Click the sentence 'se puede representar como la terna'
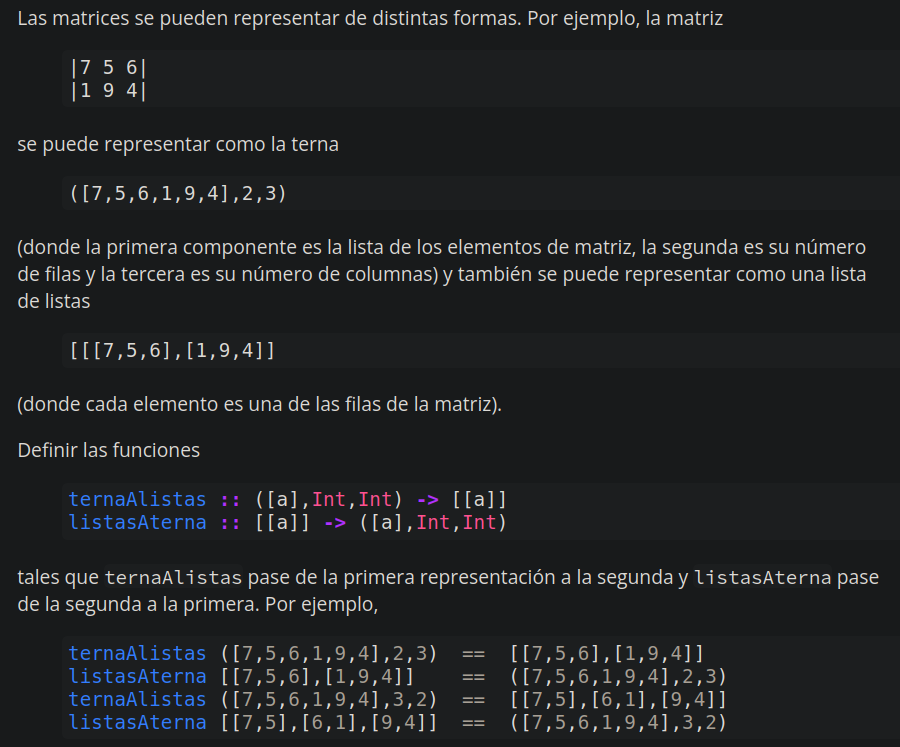 (x=178, y=144)
